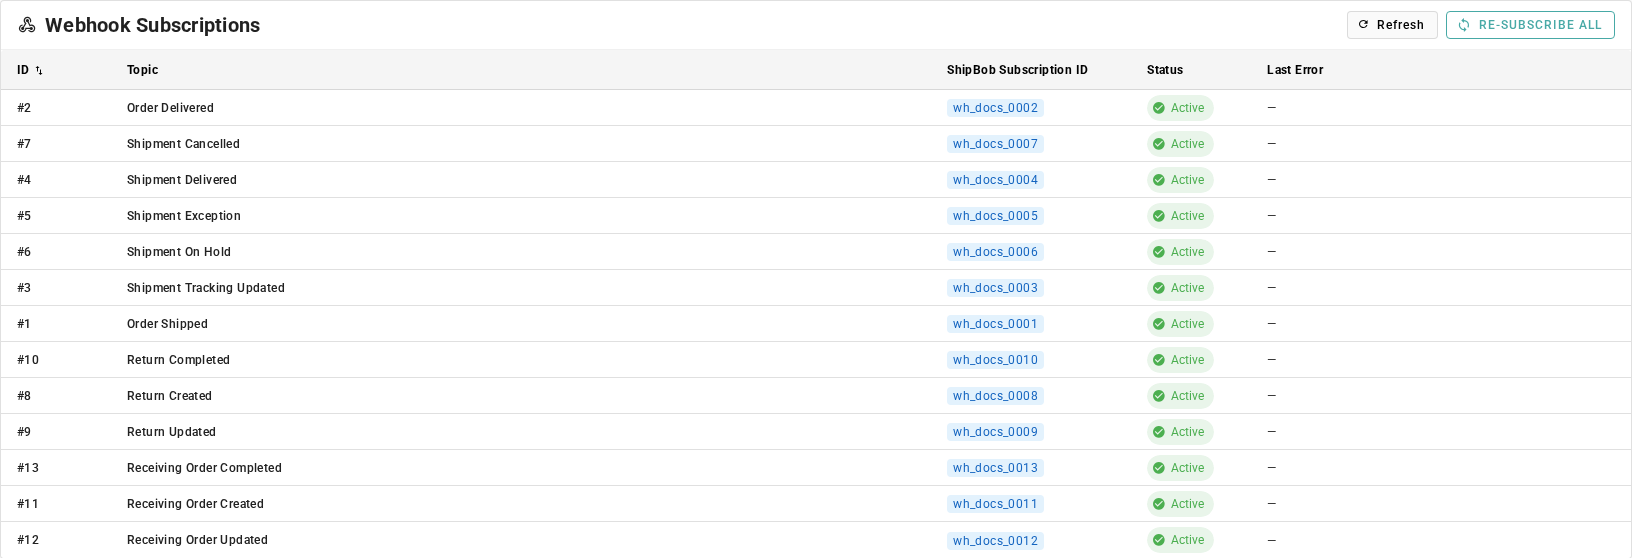Click the ShipBob Subscription ID column header
Image resolution: width=1632 pixels, height=560 pixels.
pos(1017,70)
